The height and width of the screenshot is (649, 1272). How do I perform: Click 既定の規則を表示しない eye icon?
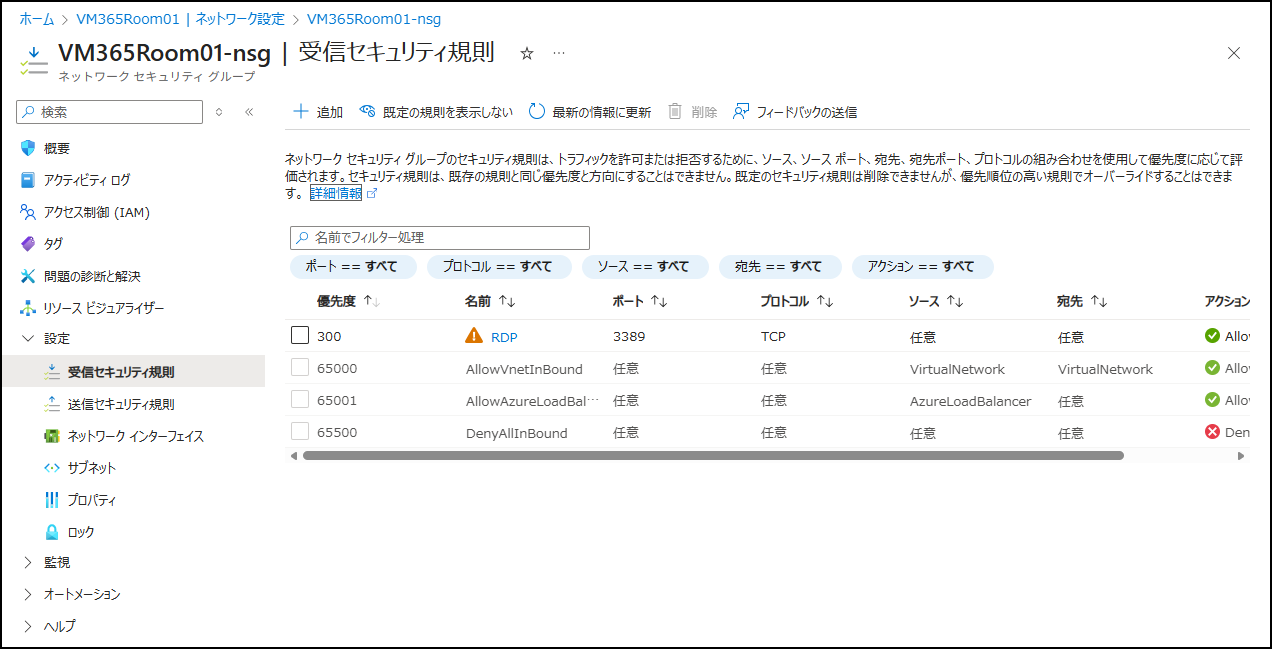point(367,112)
